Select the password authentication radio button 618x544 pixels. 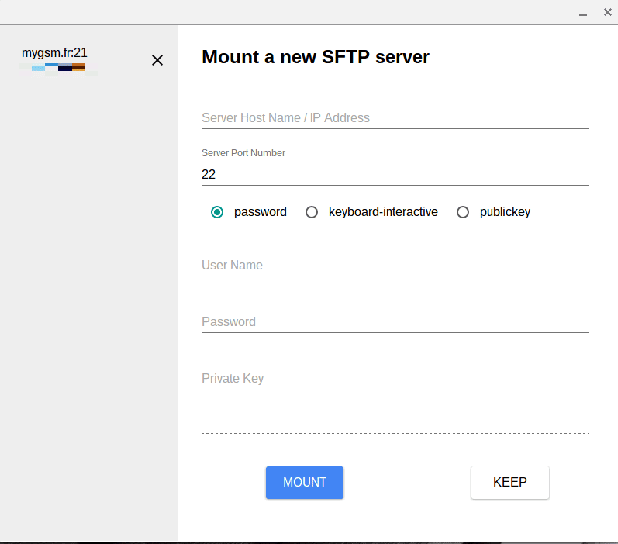click(x=217, y=212)
